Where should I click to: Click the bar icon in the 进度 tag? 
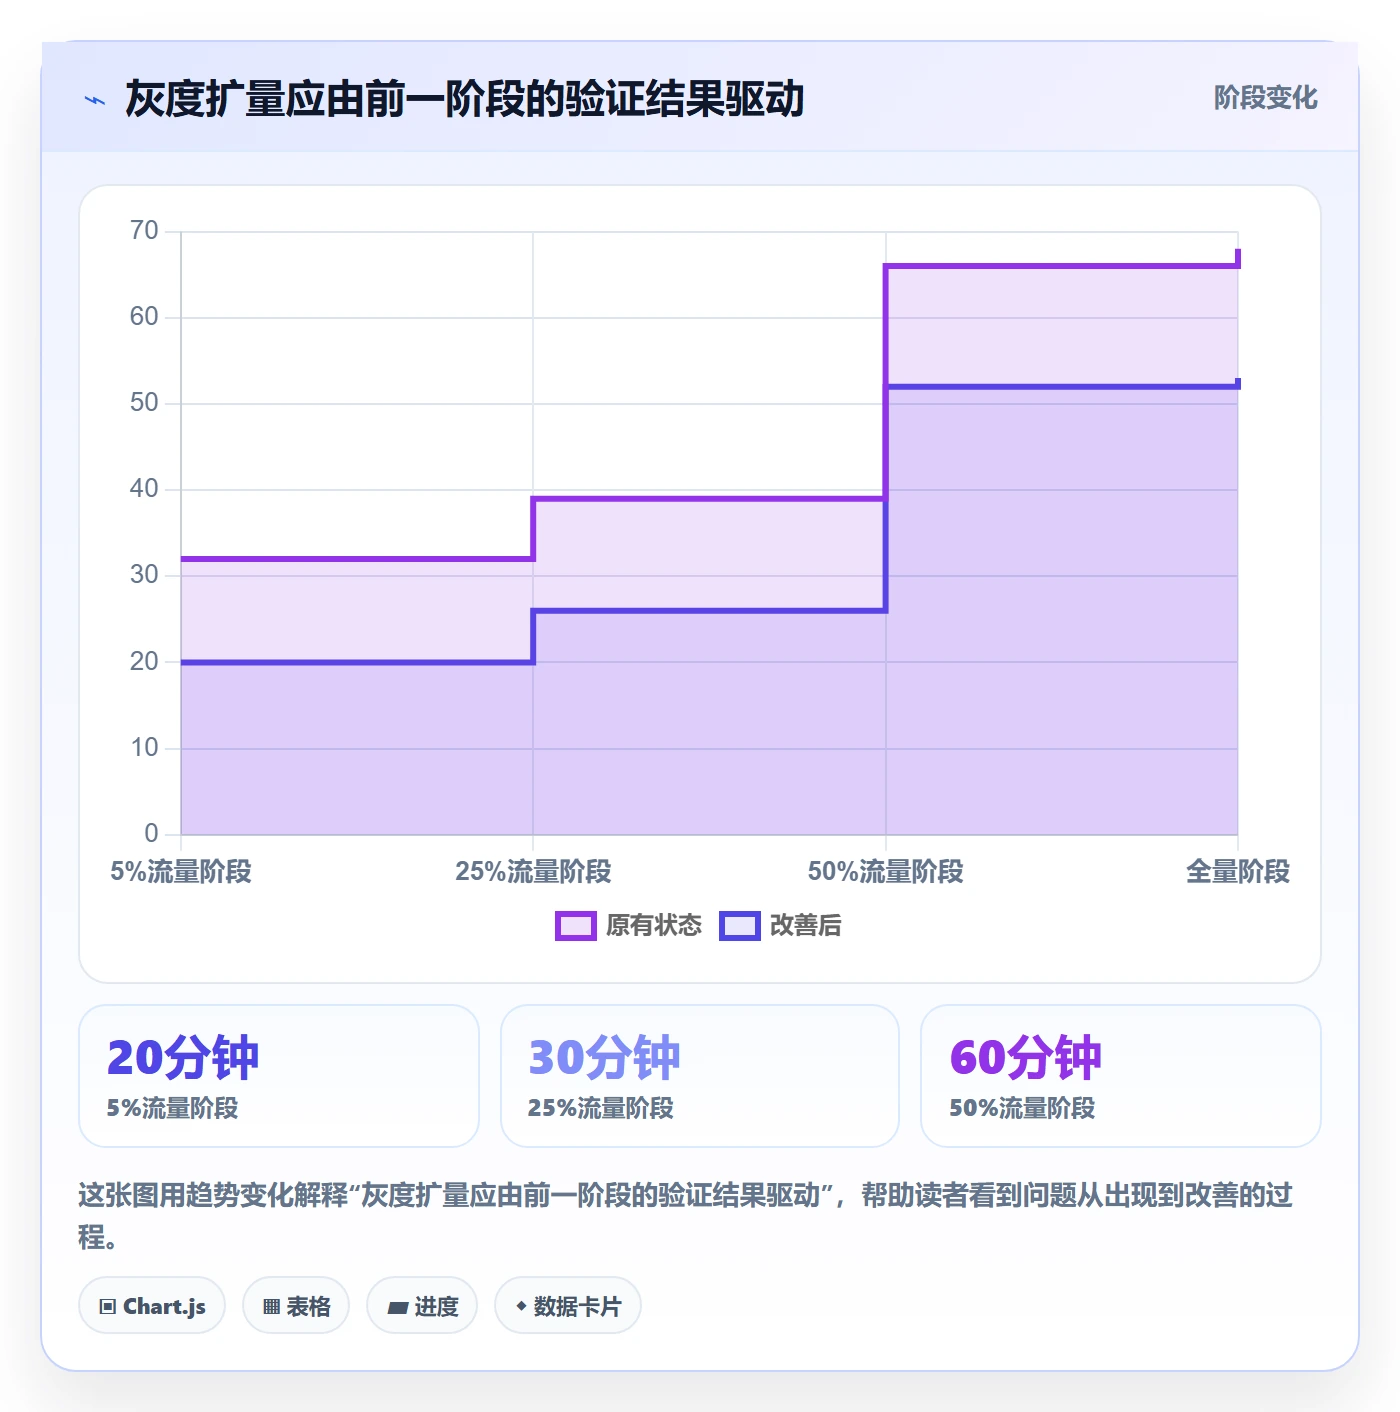point(397,1307)
